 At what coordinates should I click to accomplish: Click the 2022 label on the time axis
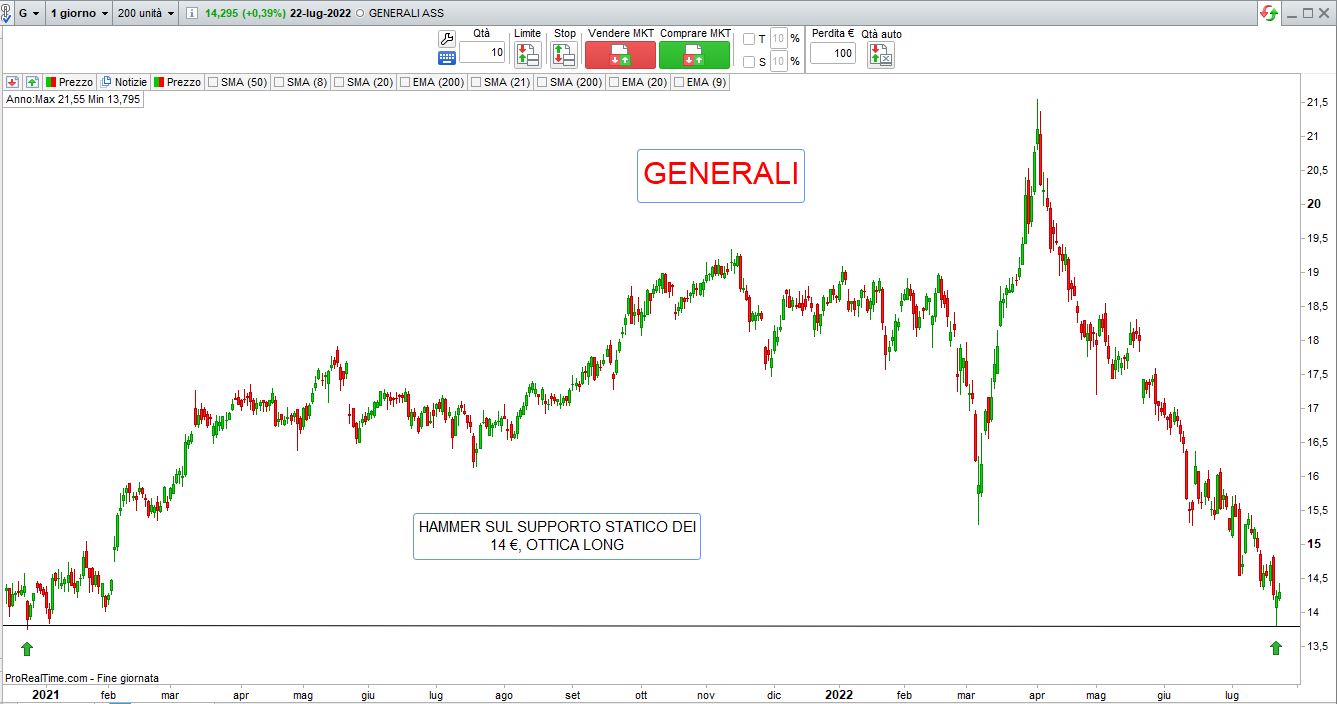[837, 694]
